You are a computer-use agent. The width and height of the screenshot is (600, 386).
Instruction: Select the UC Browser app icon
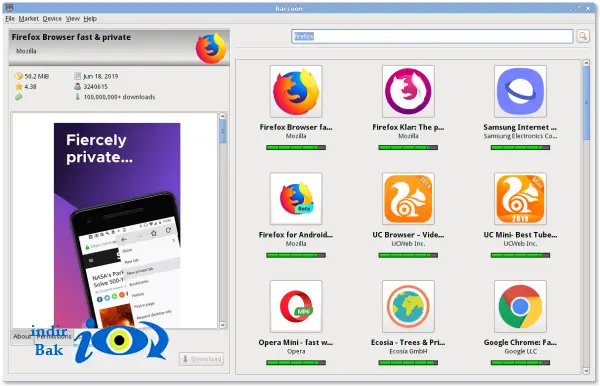[x=408, y=199]
